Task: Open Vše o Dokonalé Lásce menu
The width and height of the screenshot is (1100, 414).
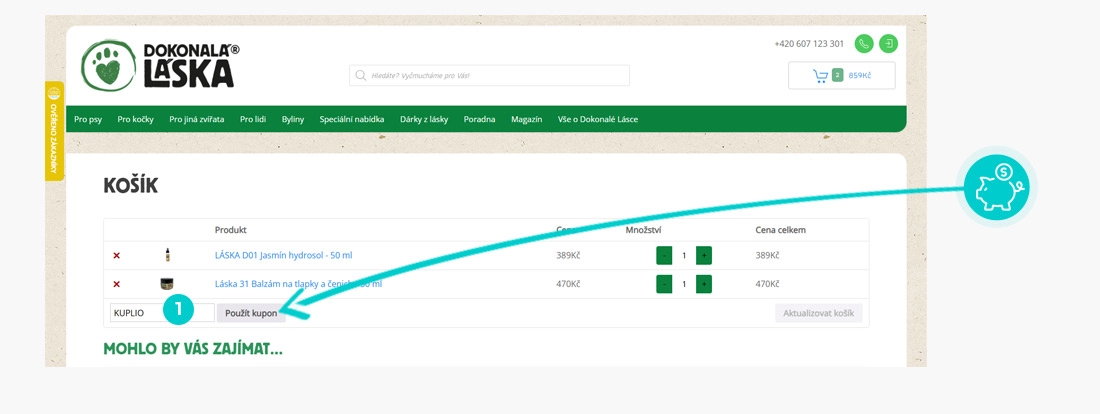Action: click(598, 119)
